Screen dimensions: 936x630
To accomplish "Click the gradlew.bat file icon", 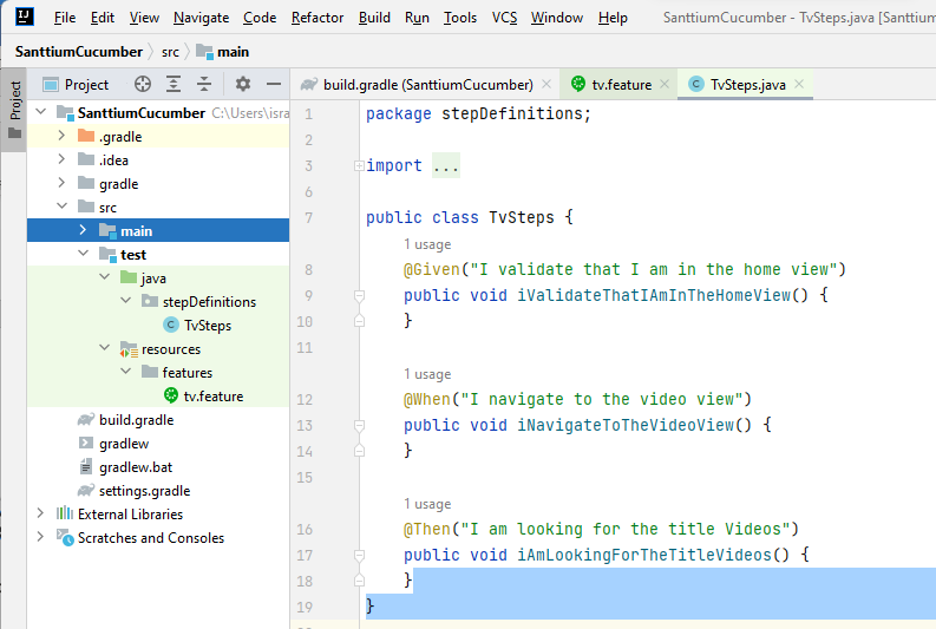I will click(86, 466).
